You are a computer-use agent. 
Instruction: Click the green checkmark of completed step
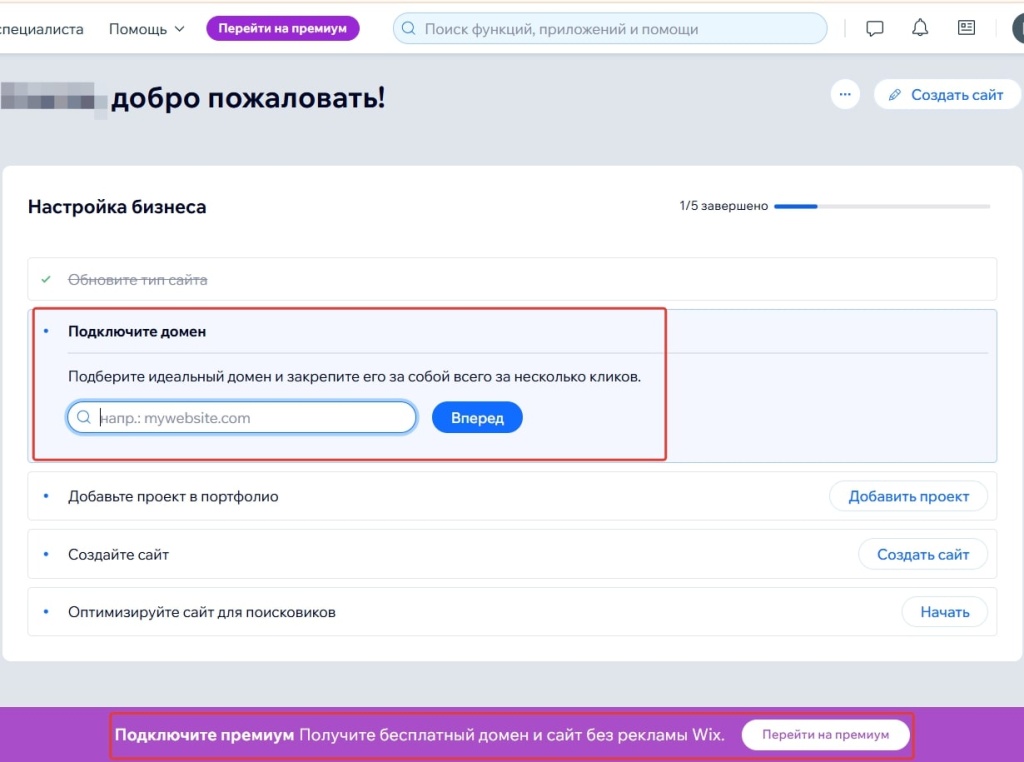pyautogui.click(x=46, y=279)
